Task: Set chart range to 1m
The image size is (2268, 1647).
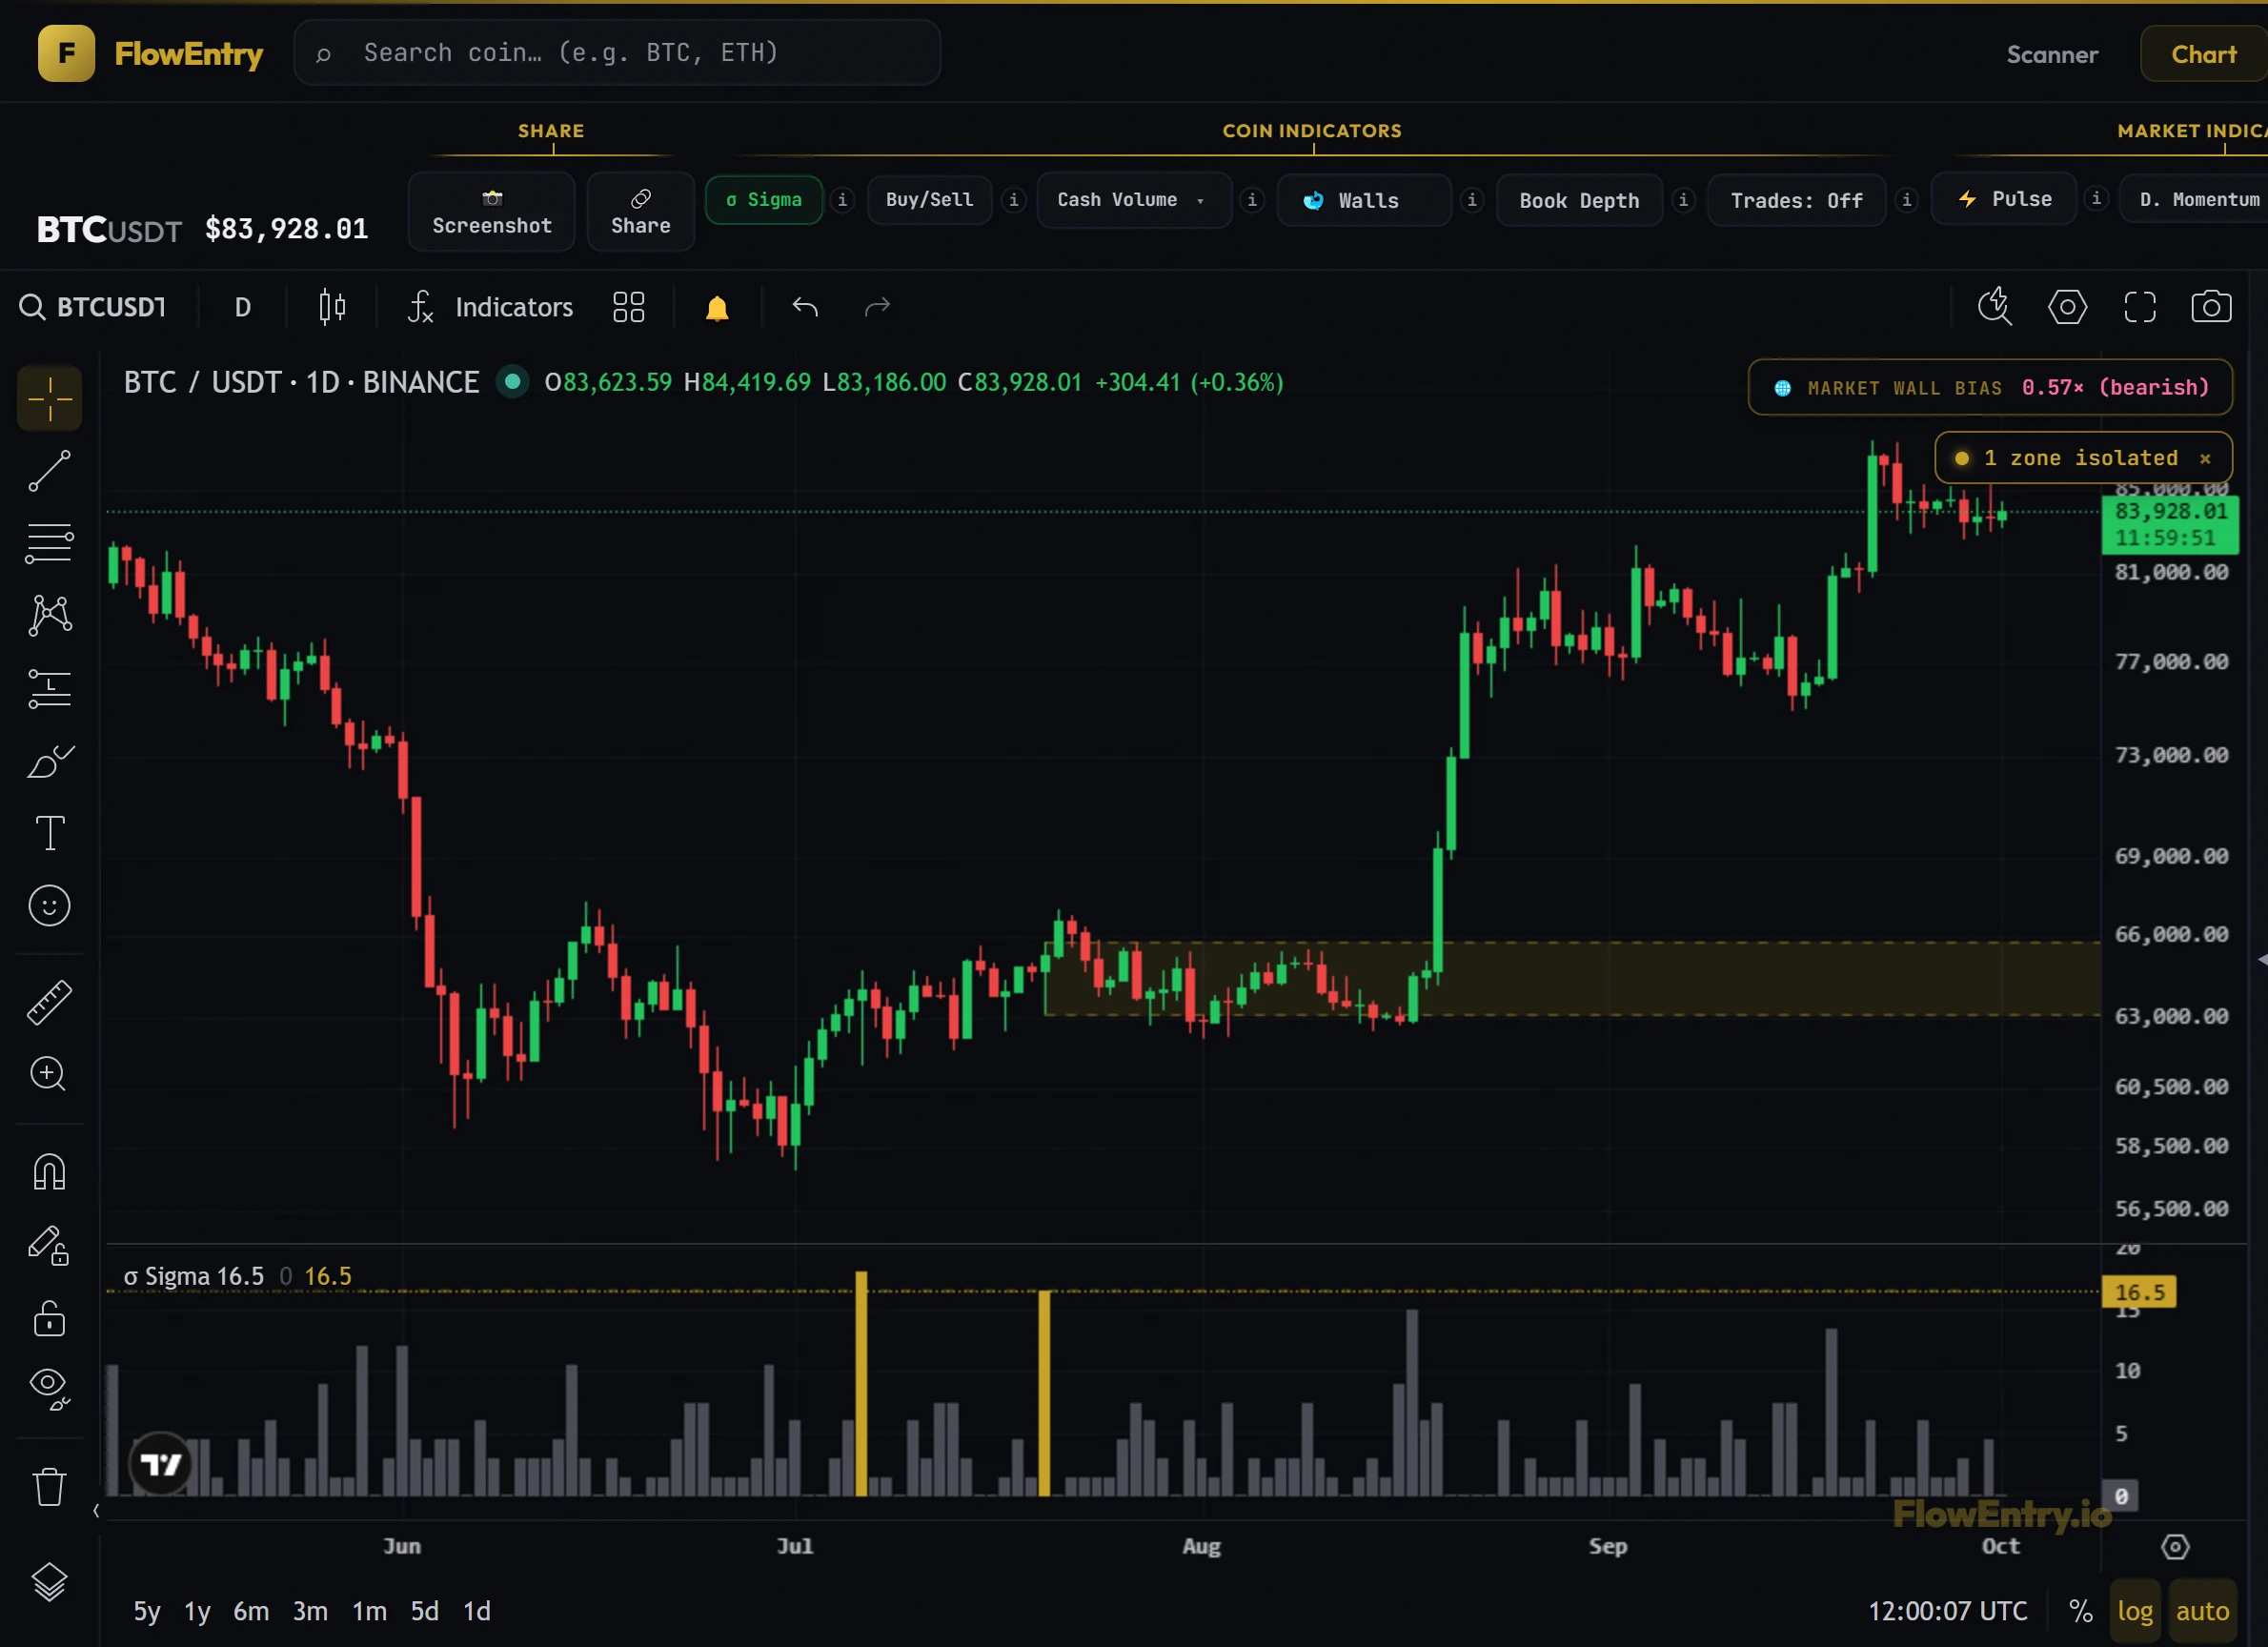Action: coord(369,1611)
